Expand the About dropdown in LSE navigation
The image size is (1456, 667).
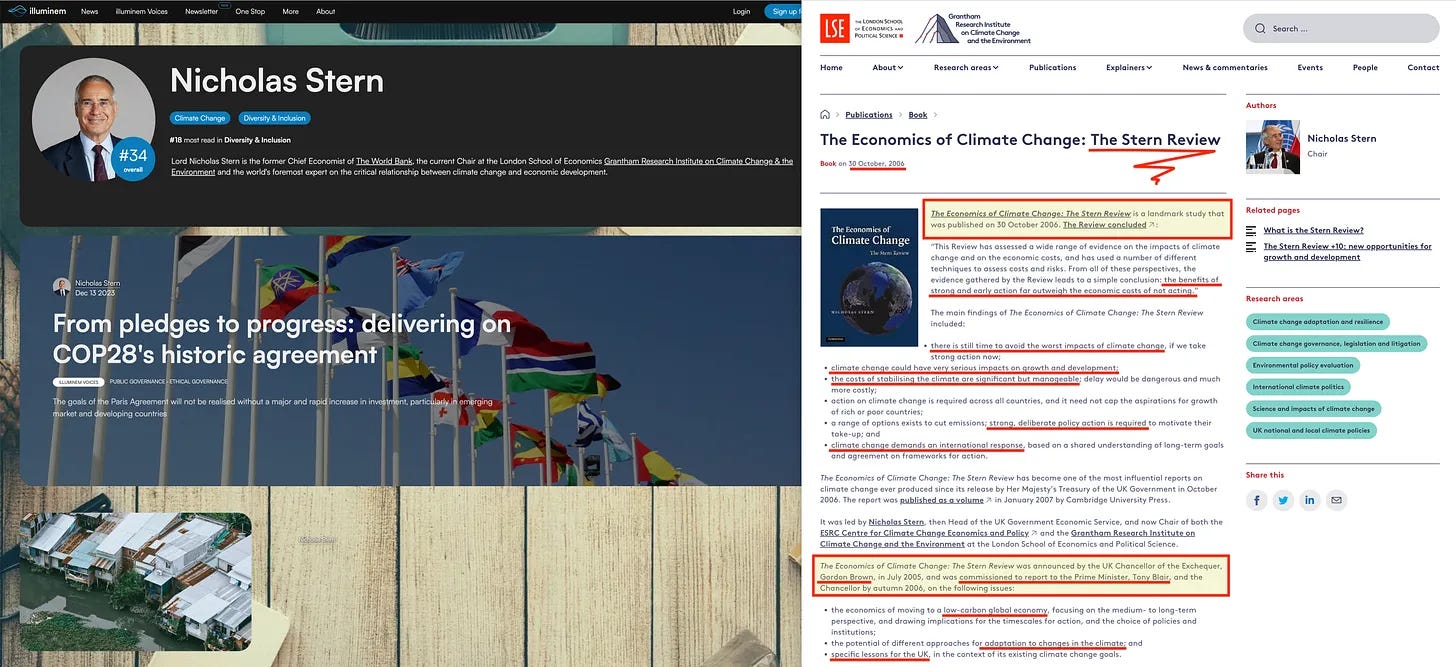point(887,68)
